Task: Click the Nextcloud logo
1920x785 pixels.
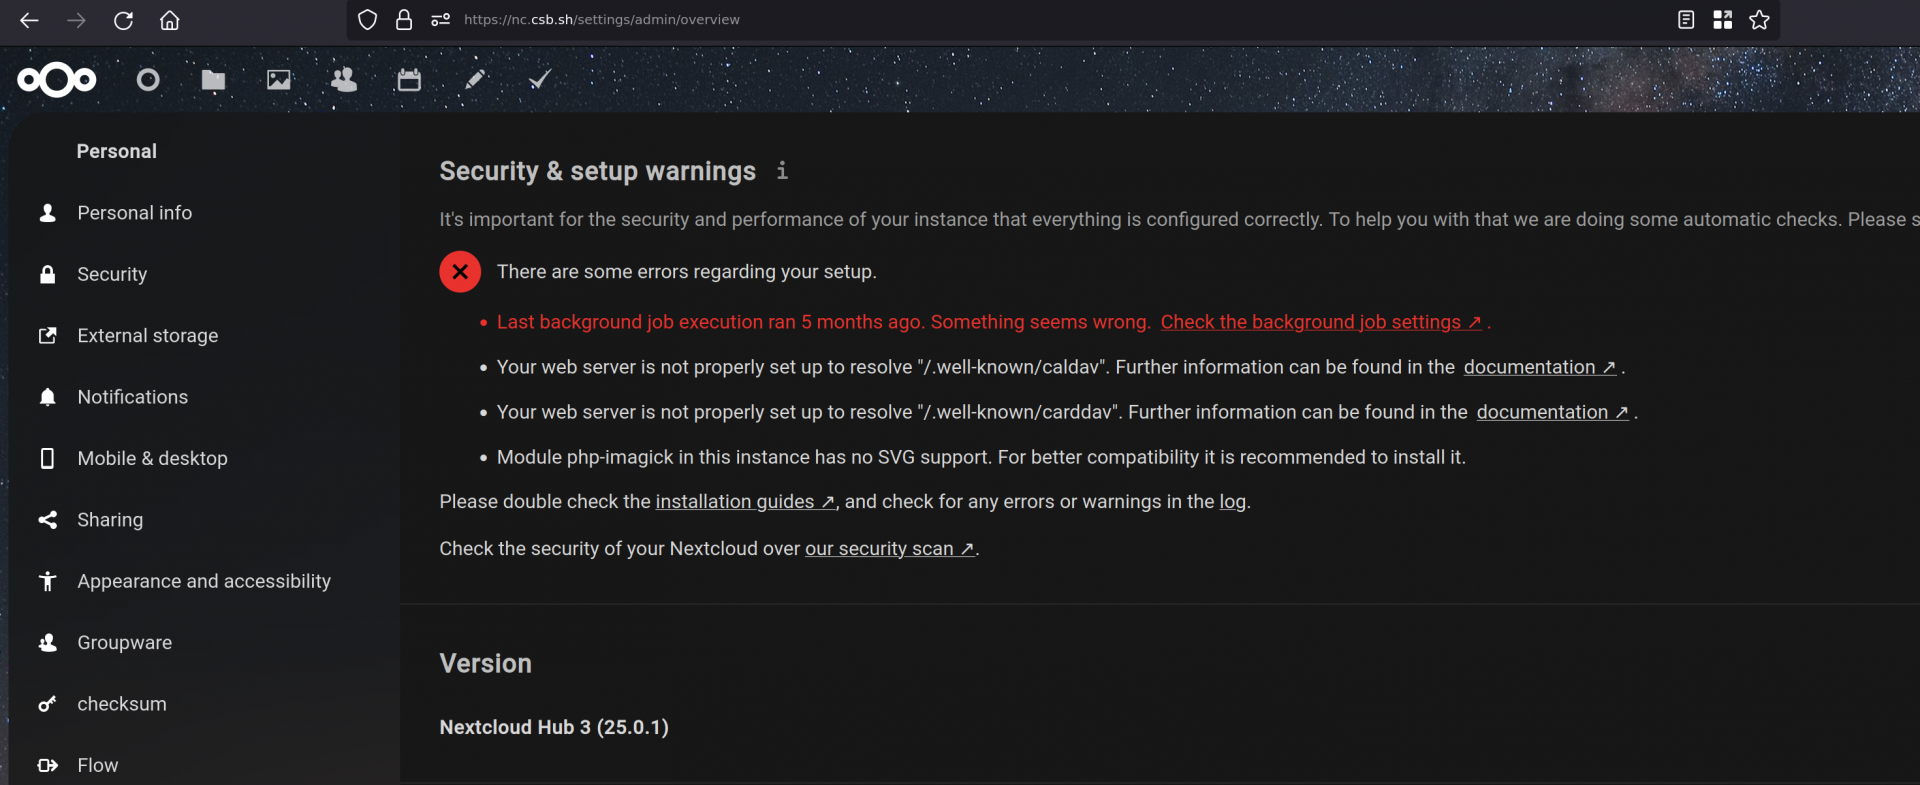Action: tap(57, 80)
